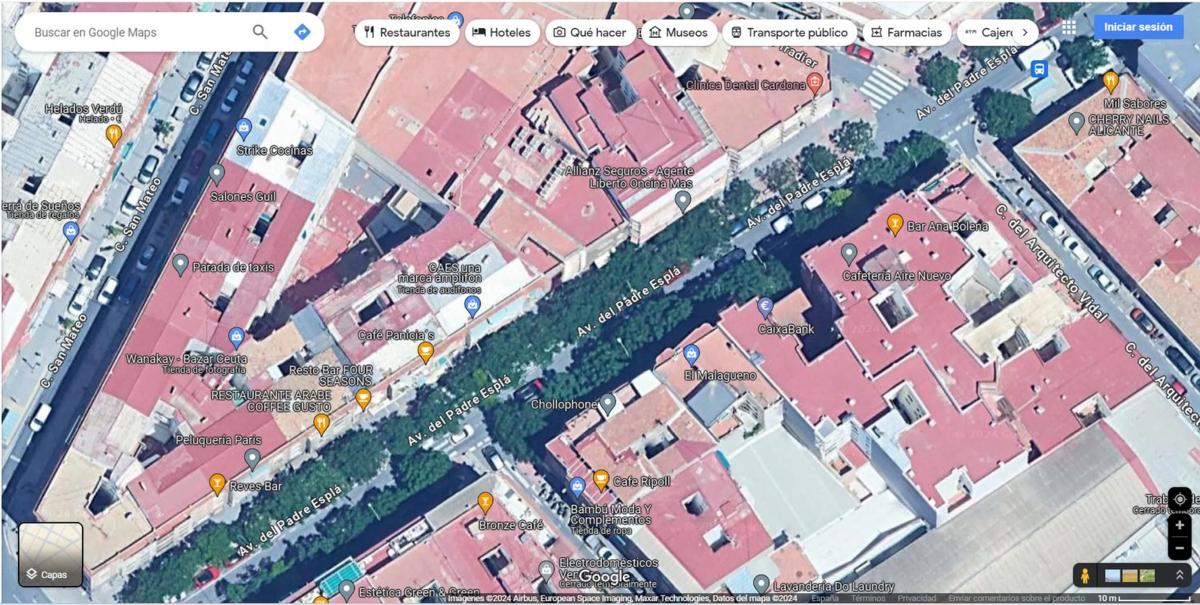
Task: Click the España link in footer
Action: 825,598
